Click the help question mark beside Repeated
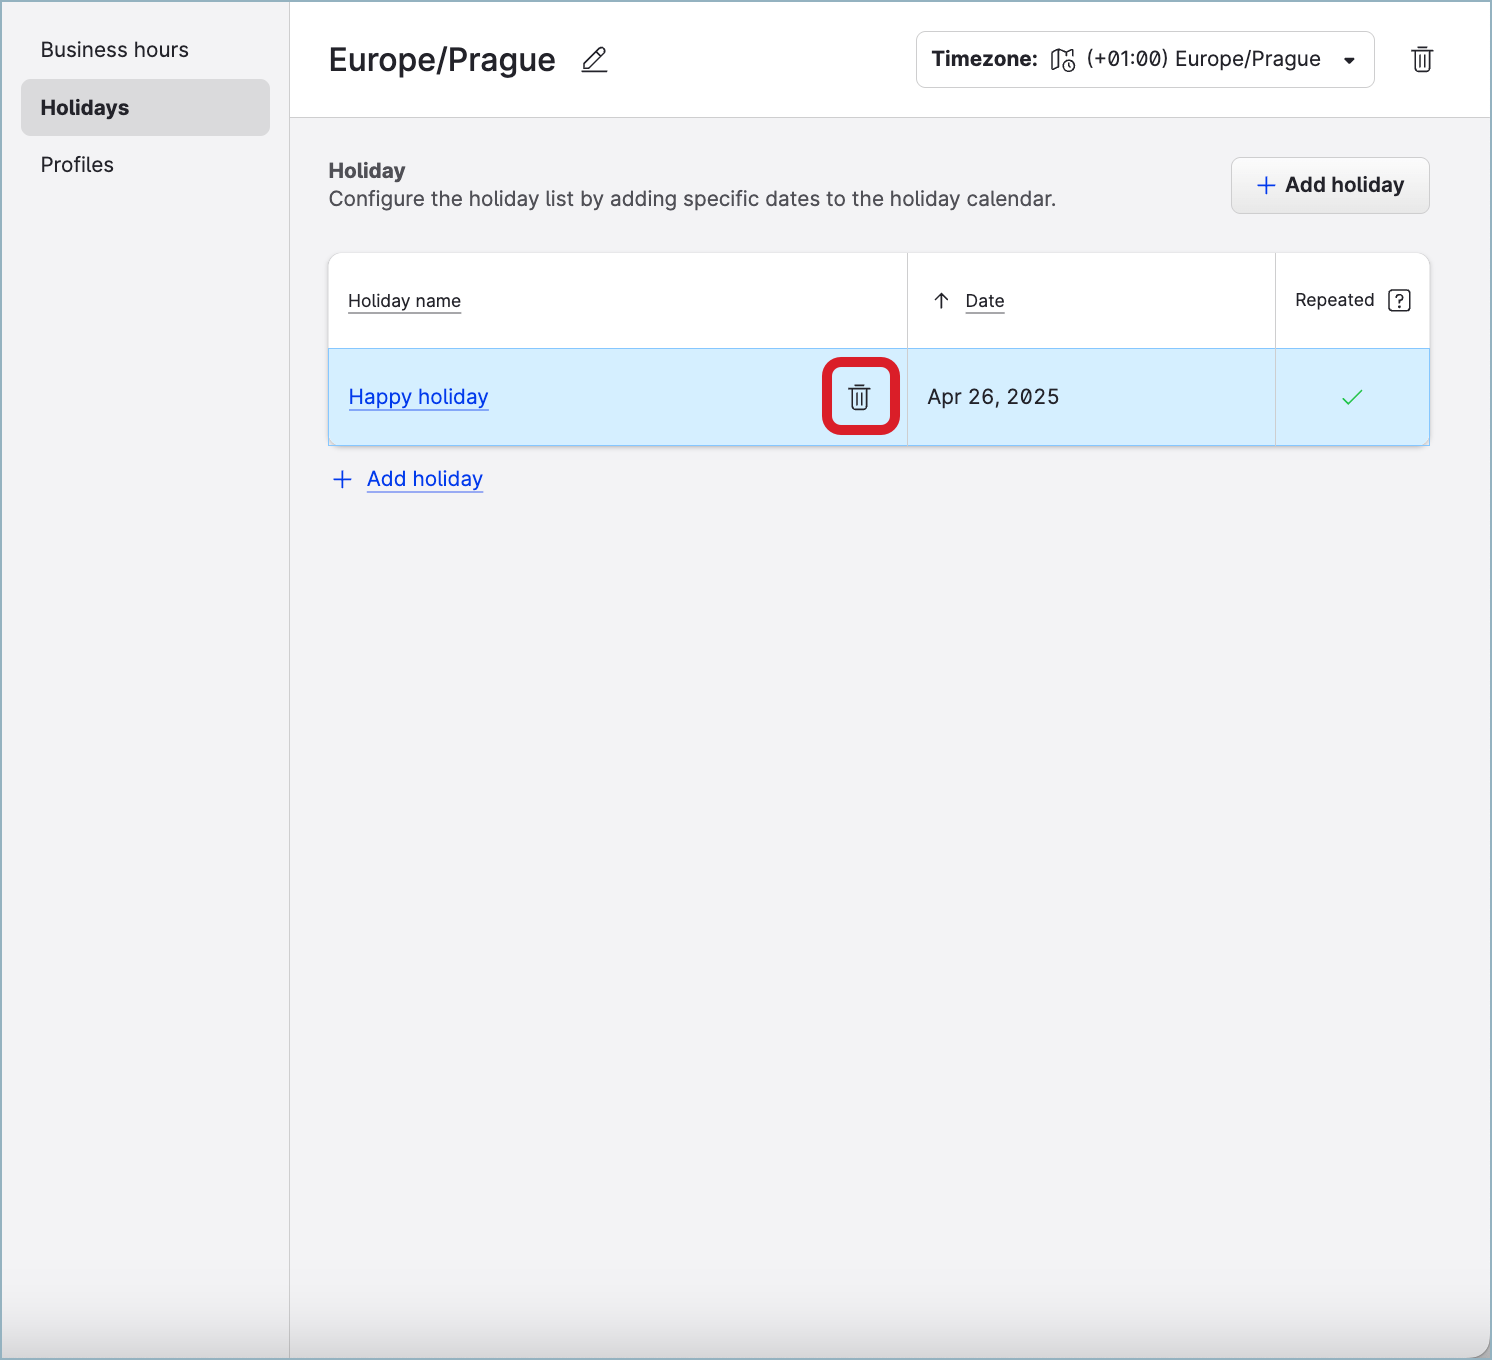 1399,300
